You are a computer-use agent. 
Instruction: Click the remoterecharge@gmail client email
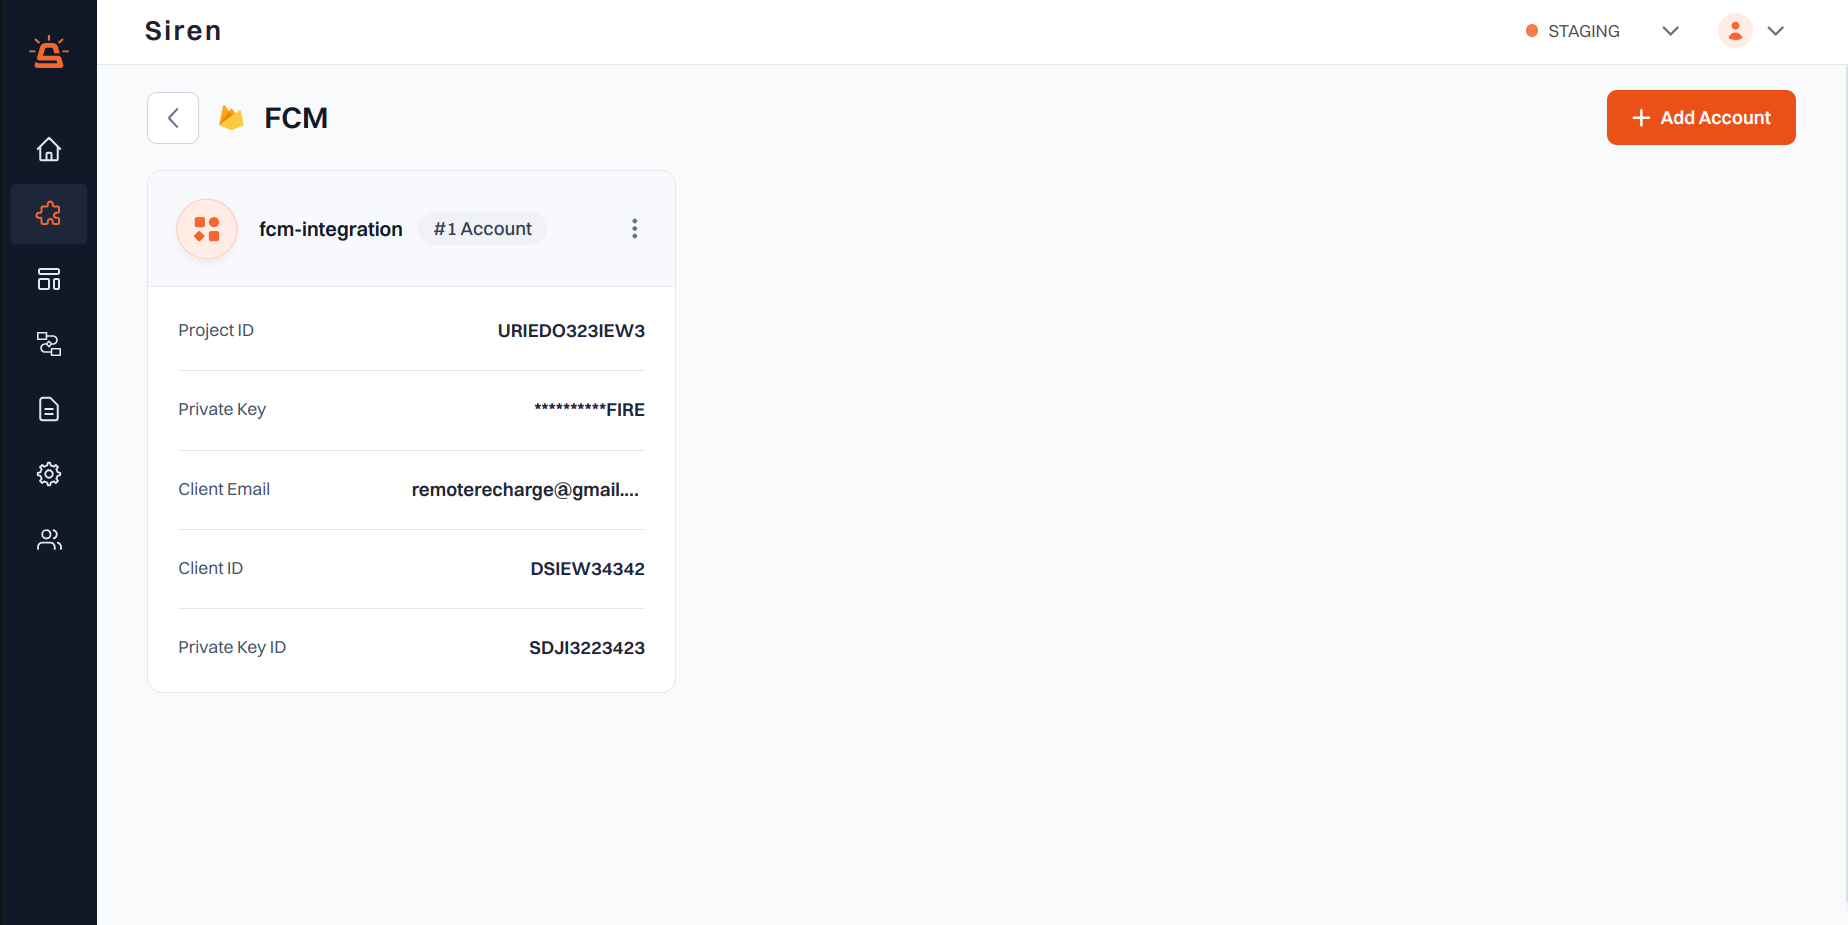point(525,490)
